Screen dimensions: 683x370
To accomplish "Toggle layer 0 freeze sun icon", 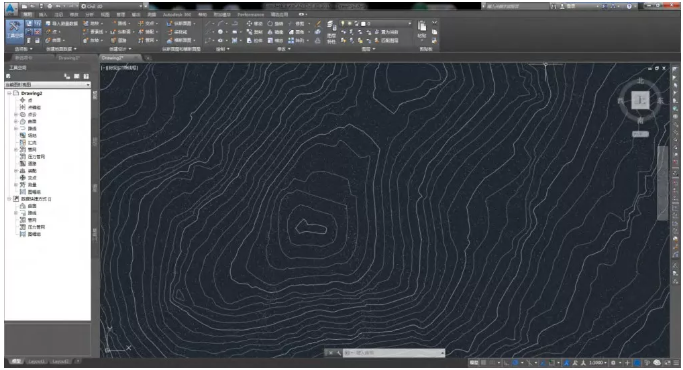I will (x=349, y=24).
